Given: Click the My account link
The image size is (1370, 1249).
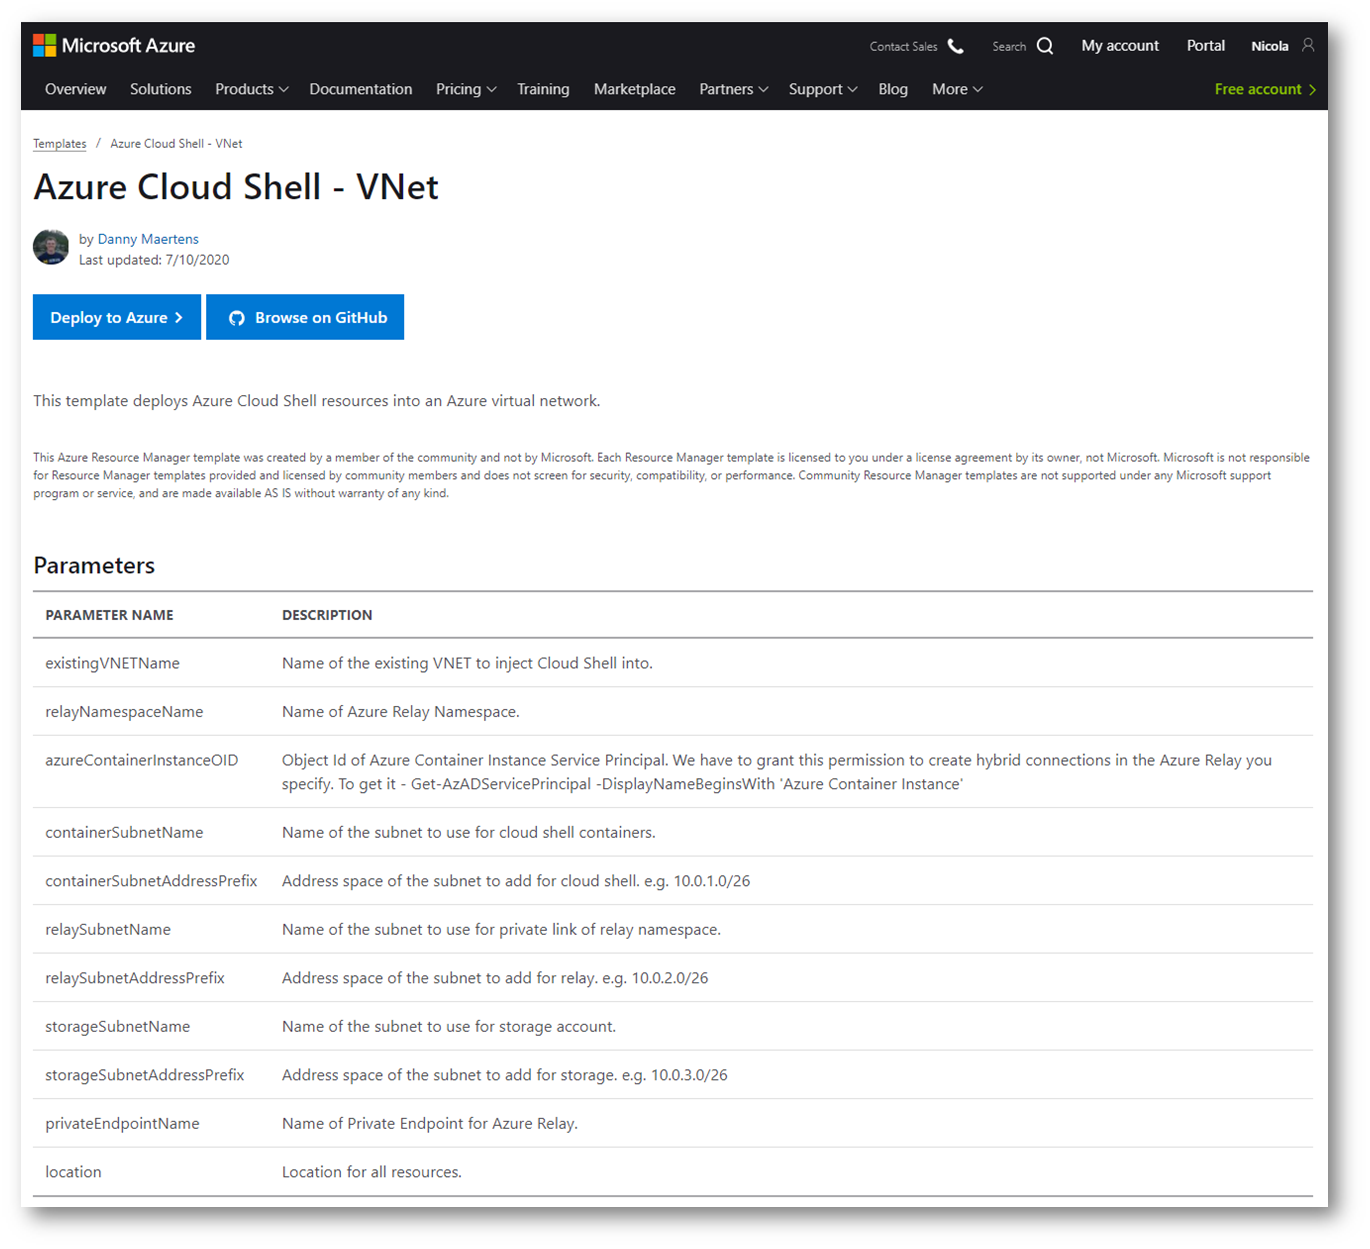Looking at the screenshot, I should (1120, 46).
